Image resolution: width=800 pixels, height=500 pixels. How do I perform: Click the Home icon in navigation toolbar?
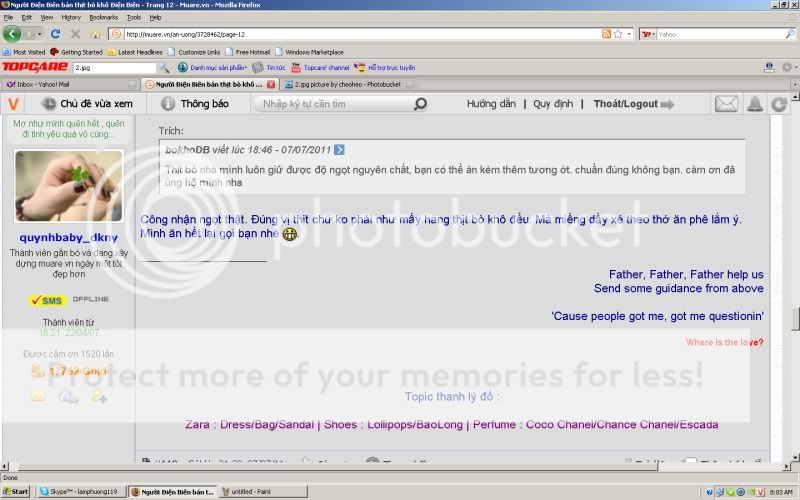(96, 34)
